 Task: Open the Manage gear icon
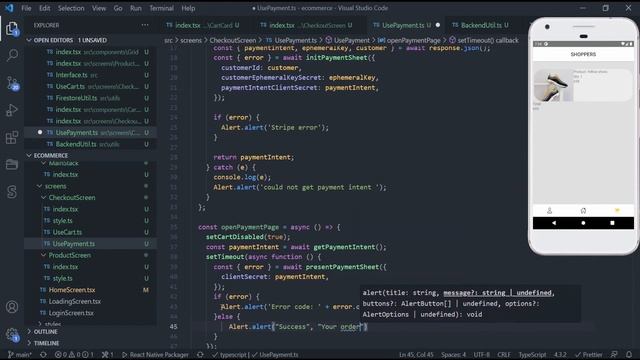click(12, 335)
